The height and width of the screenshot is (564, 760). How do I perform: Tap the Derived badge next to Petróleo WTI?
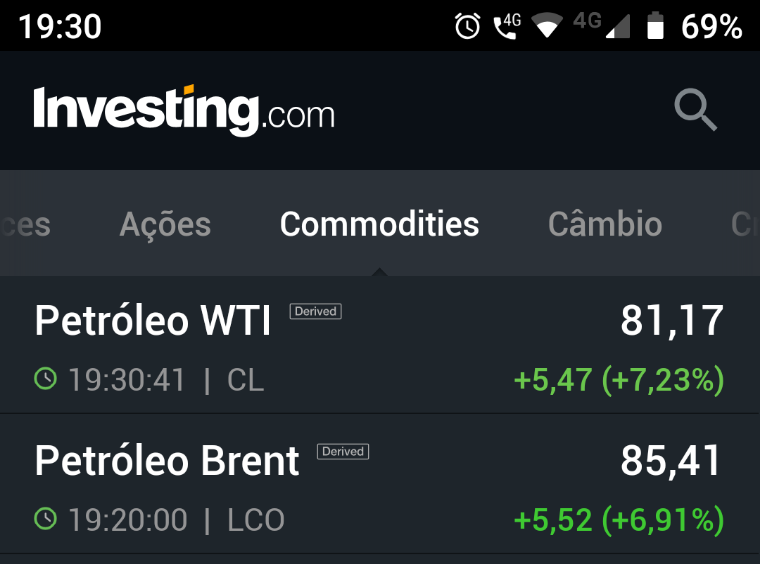pyautogui.click(x=316, y=311)
